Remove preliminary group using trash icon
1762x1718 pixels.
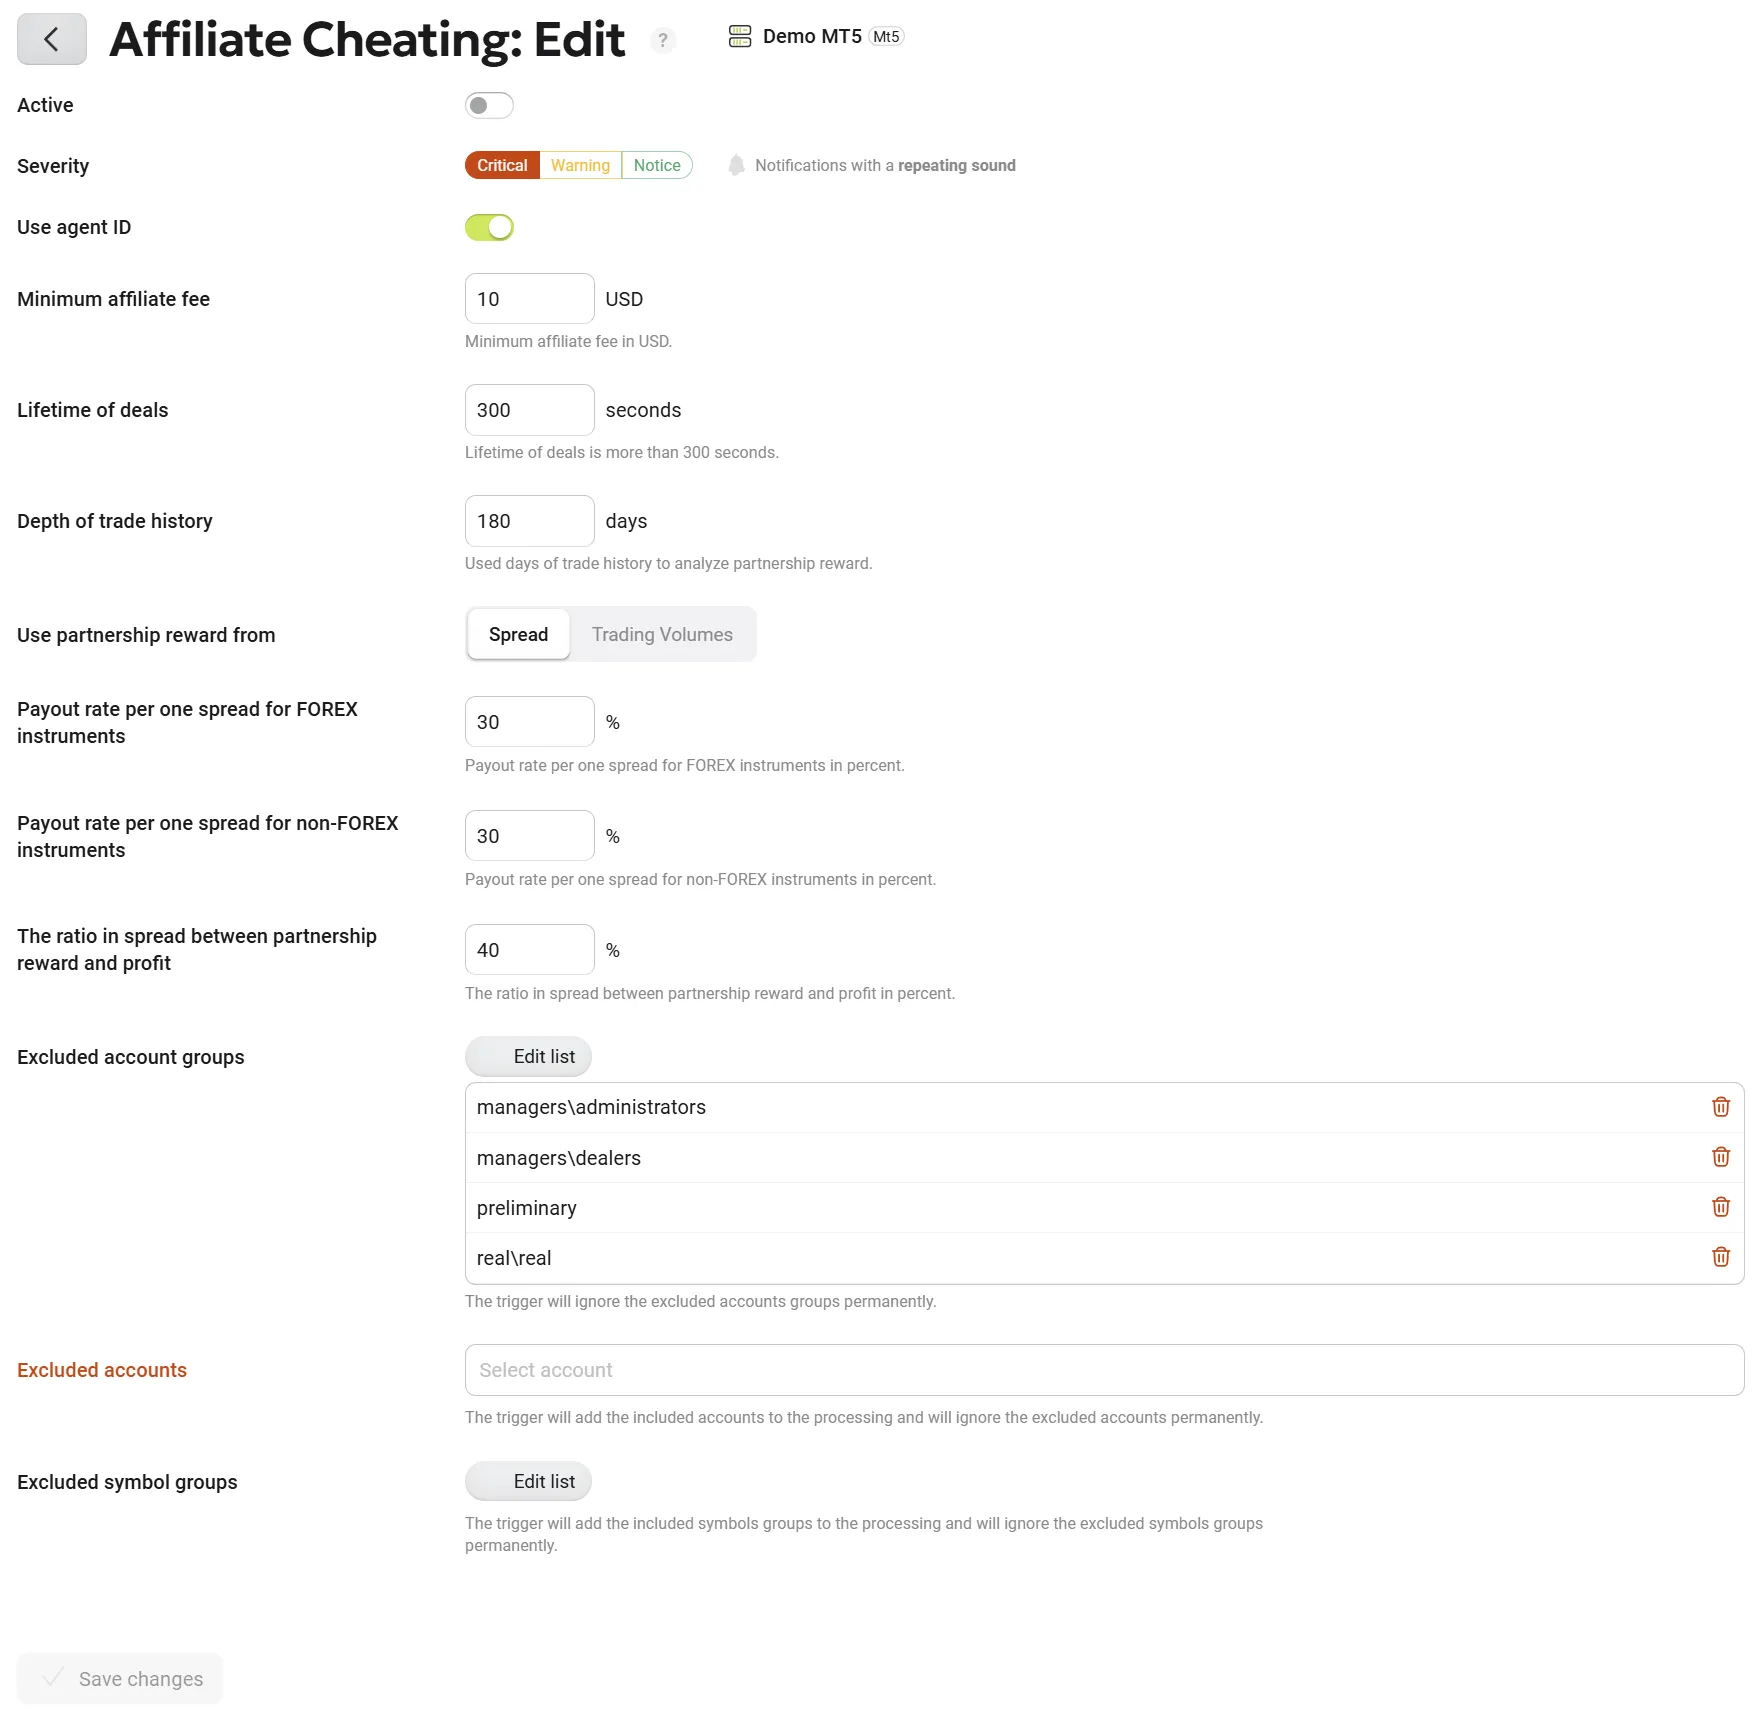tap(1720, 1207)
